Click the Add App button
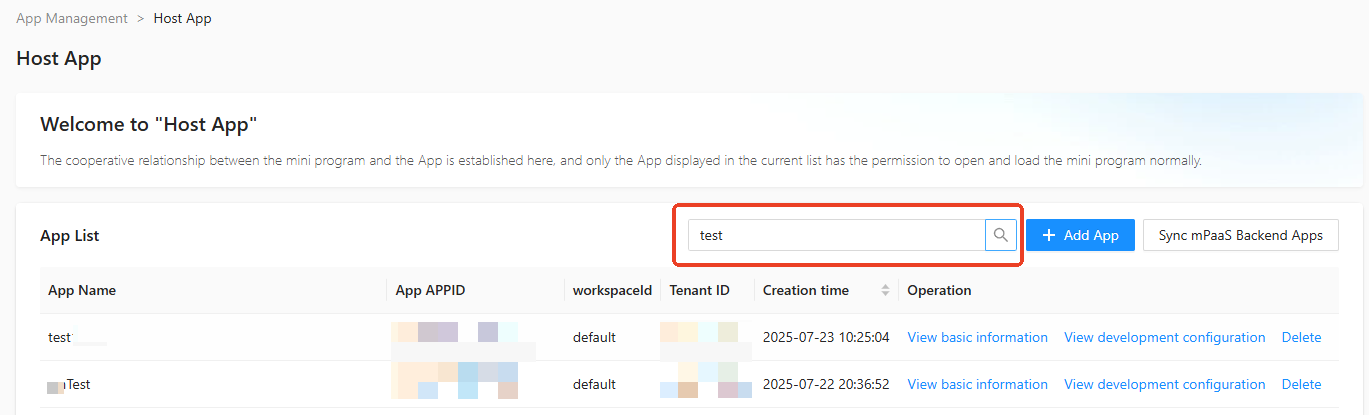 tap(1080, 235)
